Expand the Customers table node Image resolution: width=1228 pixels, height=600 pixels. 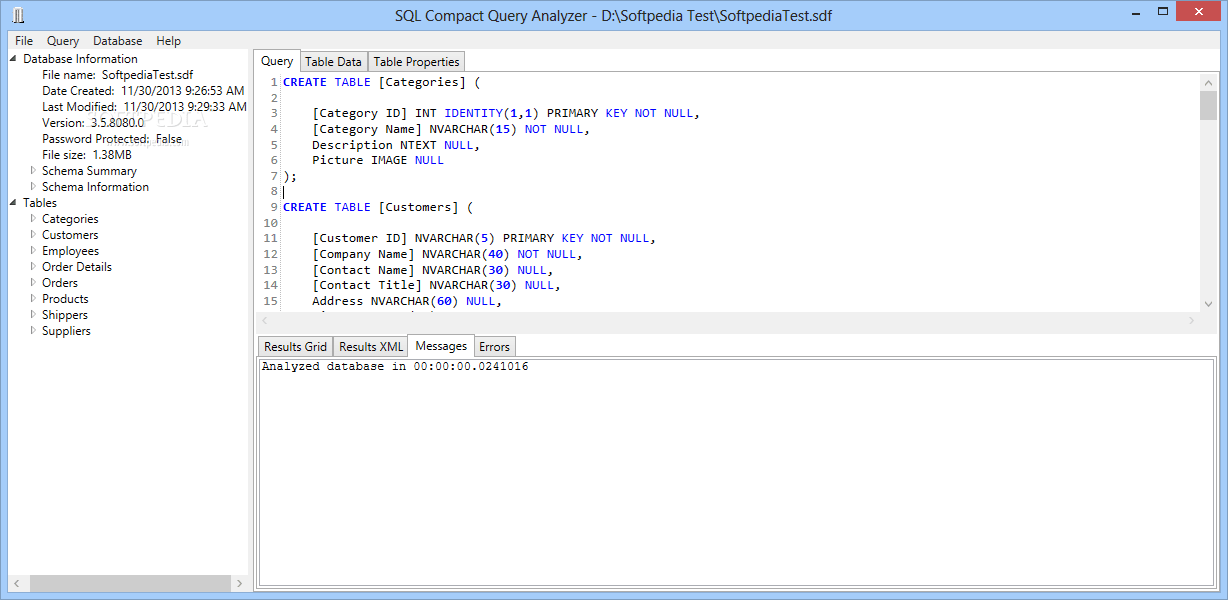(x=33, y=235)
